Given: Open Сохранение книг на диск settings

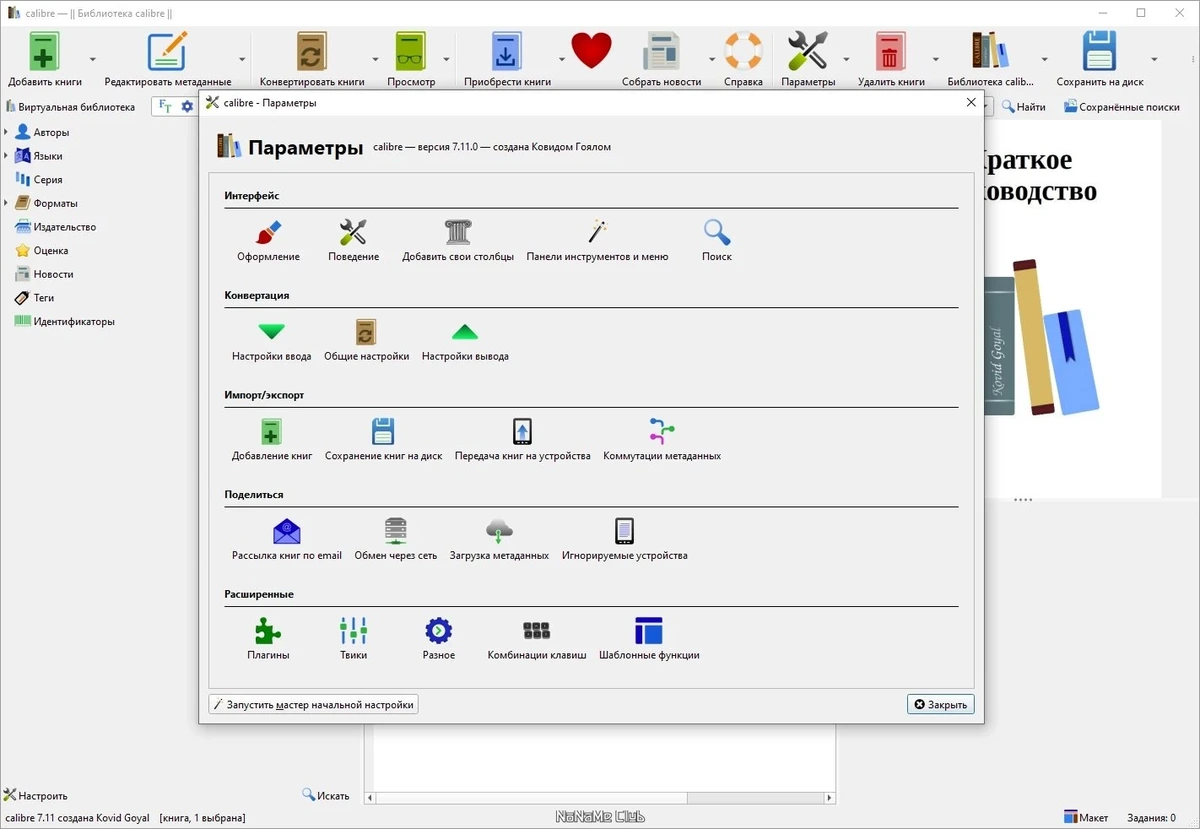Looking at the screenshot, I should click(383, 440).
